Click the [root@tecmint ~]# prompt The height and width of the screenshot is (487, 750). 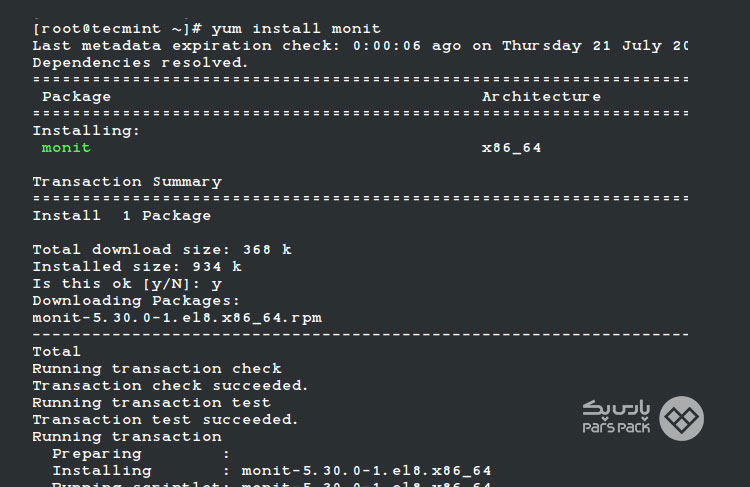(117, 29)
